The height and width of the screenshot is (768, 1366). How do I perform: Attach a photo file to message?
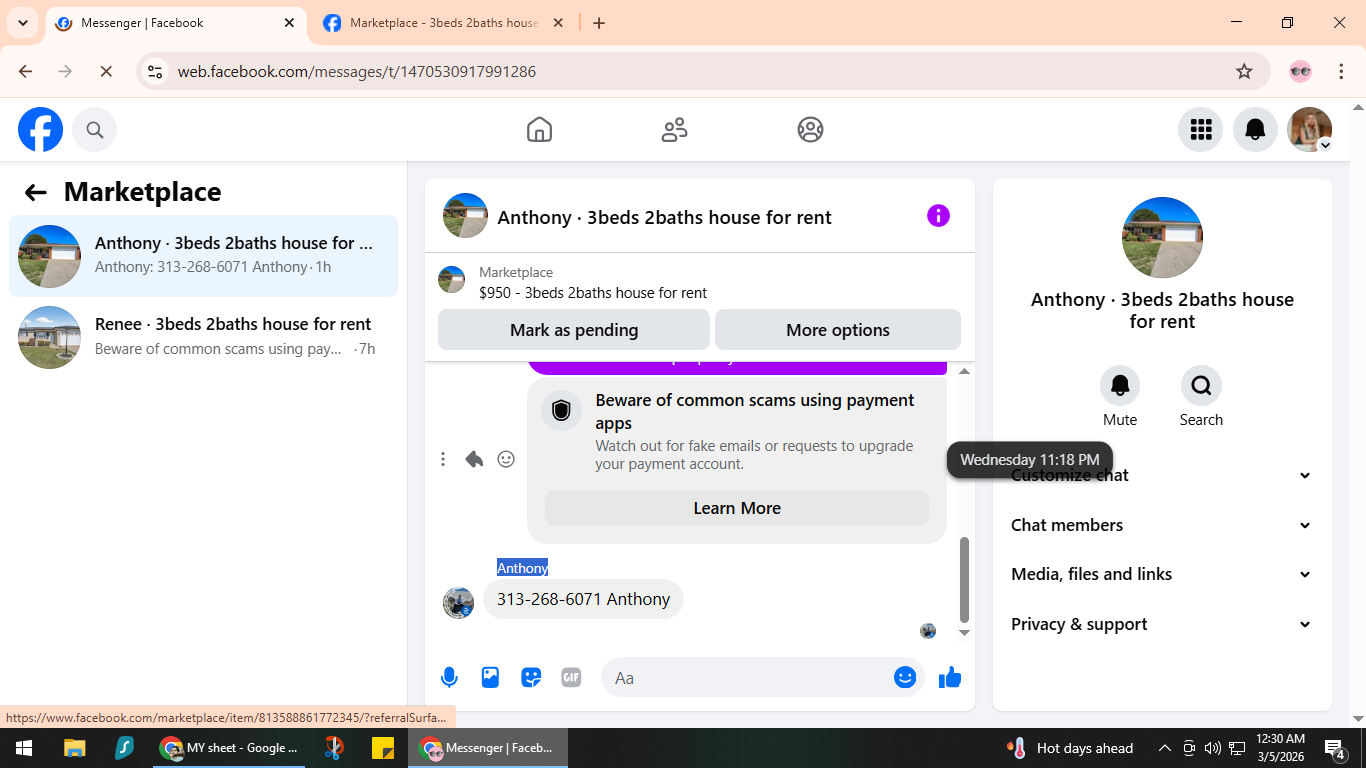pyautogui.click(x=490, y=678)
